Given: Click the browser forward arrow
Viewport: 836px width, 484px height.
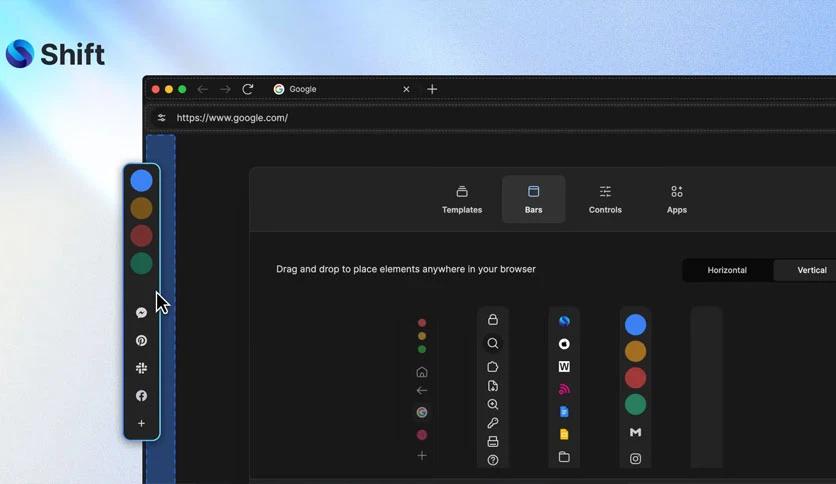Looking at the screenshot, I should (225, 89).
